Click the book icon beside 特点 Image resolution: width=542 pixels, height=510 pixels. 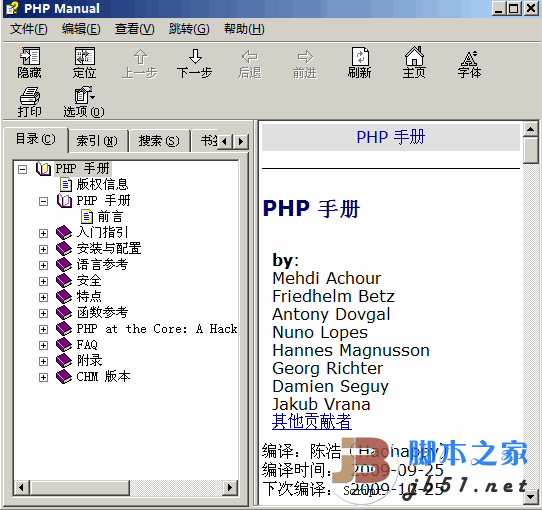64,296
